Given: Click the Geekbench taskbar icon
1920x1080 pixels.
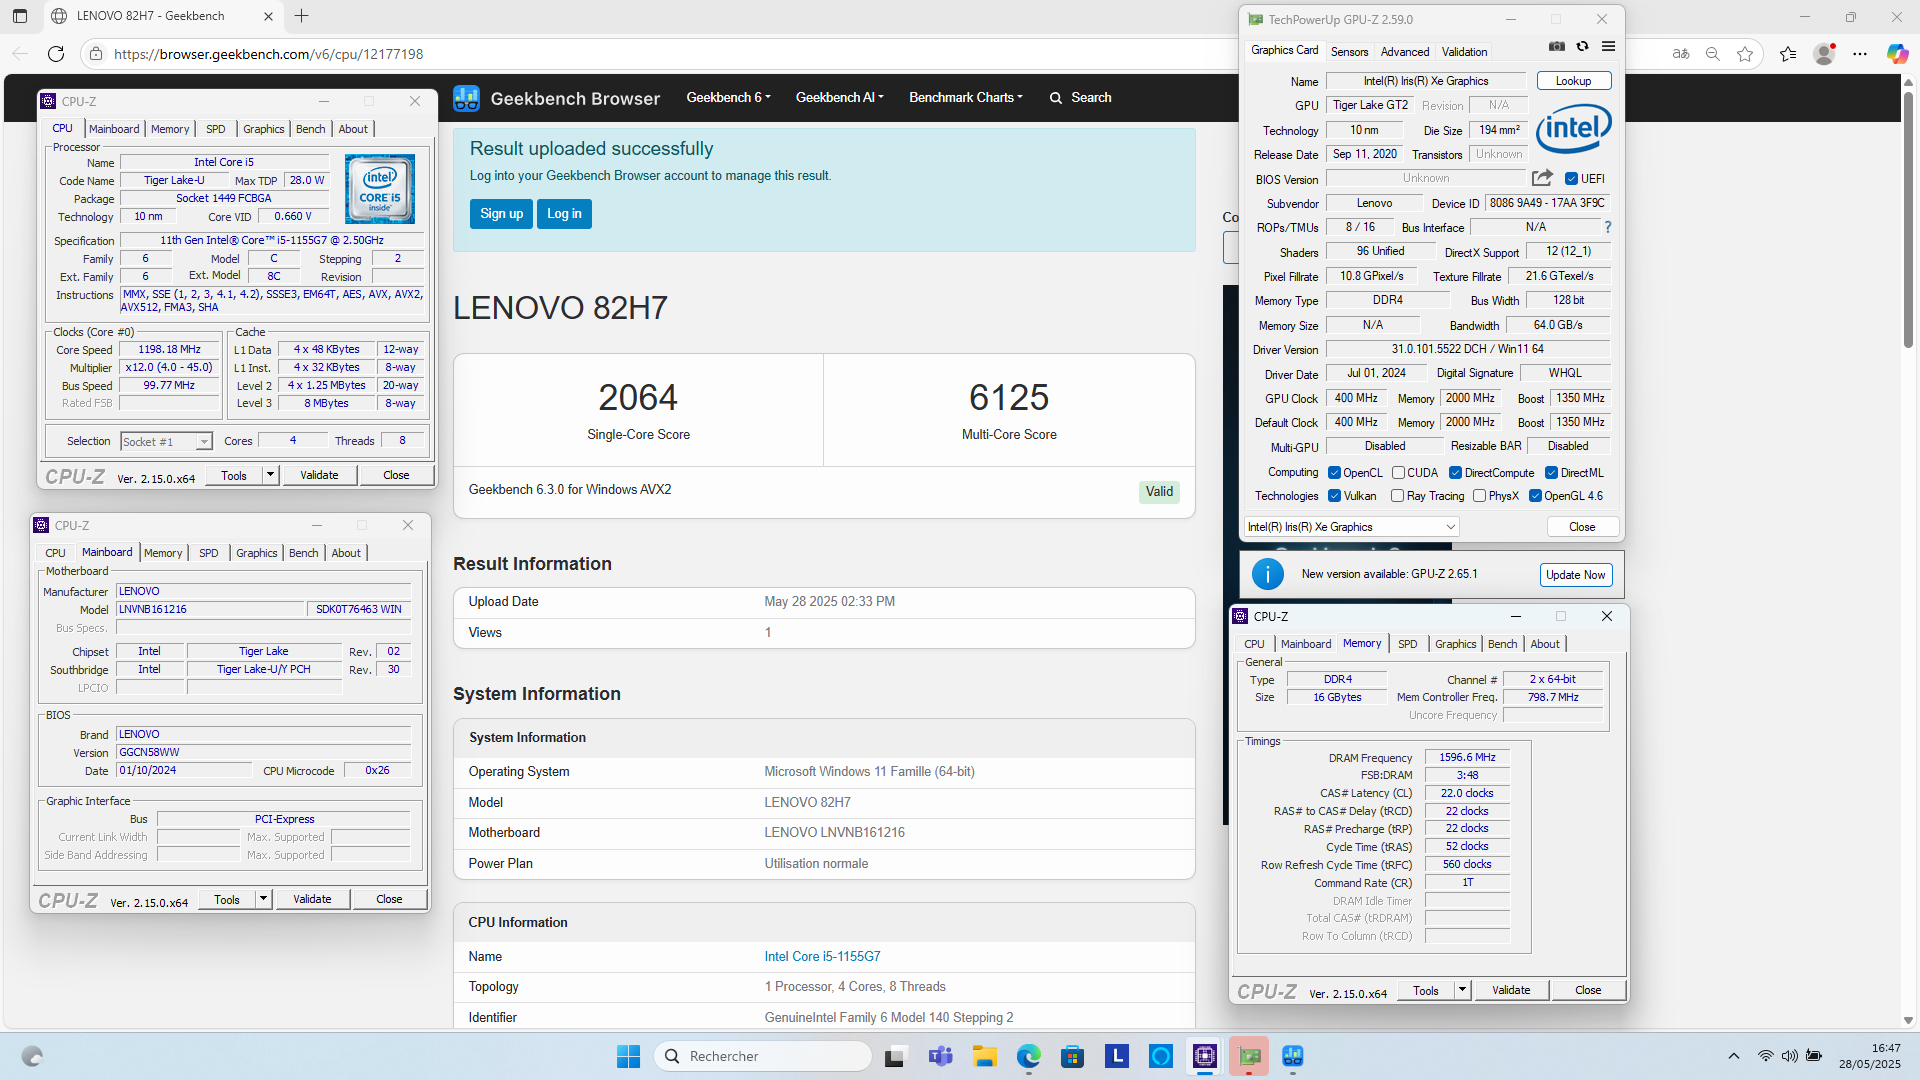Looking at the screenshot, I should pyautogui.click(x=1293, y=1056).
